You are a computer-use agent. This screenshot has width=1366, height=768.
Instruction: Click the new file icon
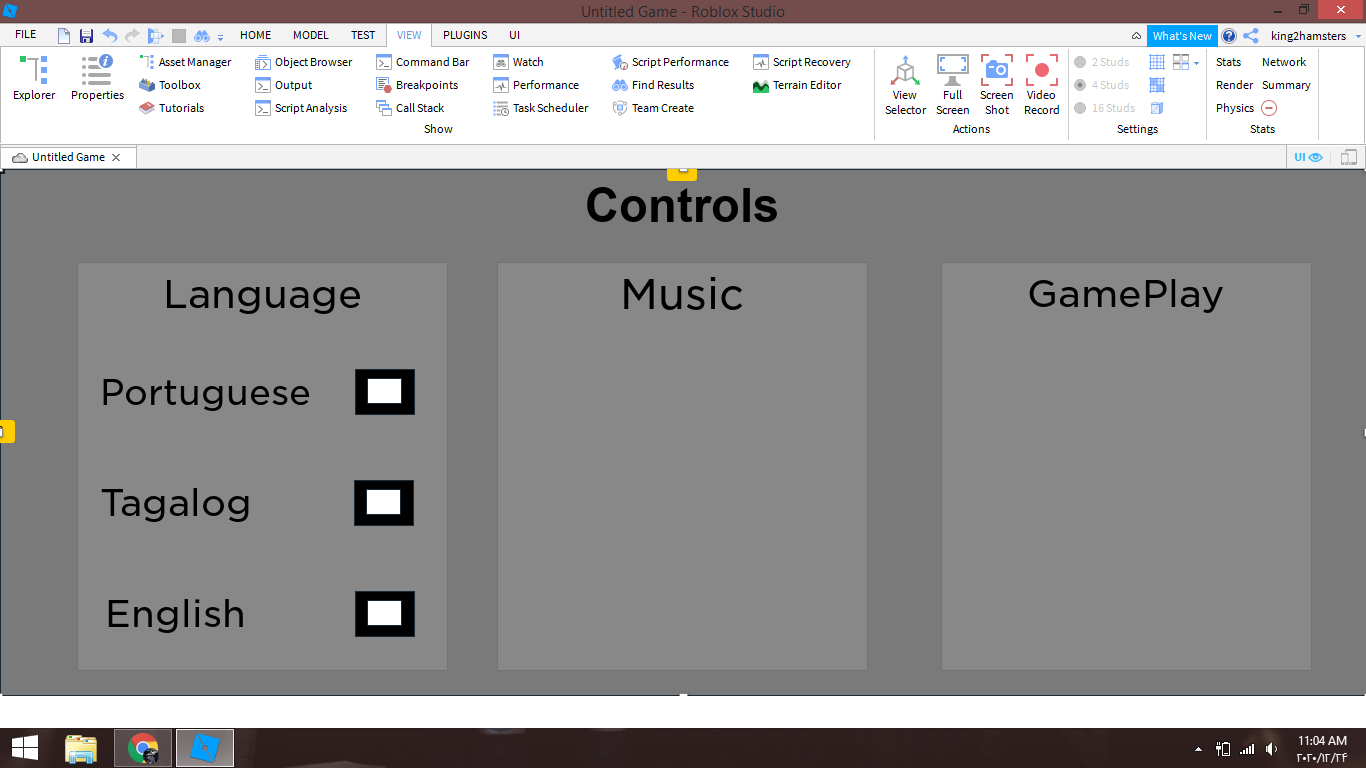pos(64,36)
